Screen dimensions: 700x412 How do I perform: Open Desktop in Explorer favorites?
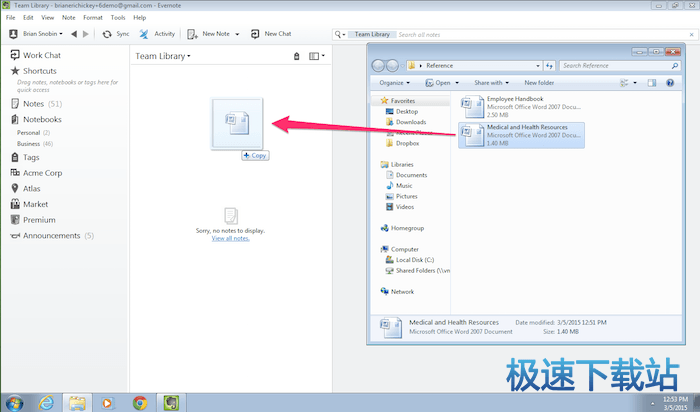point(402,111)
